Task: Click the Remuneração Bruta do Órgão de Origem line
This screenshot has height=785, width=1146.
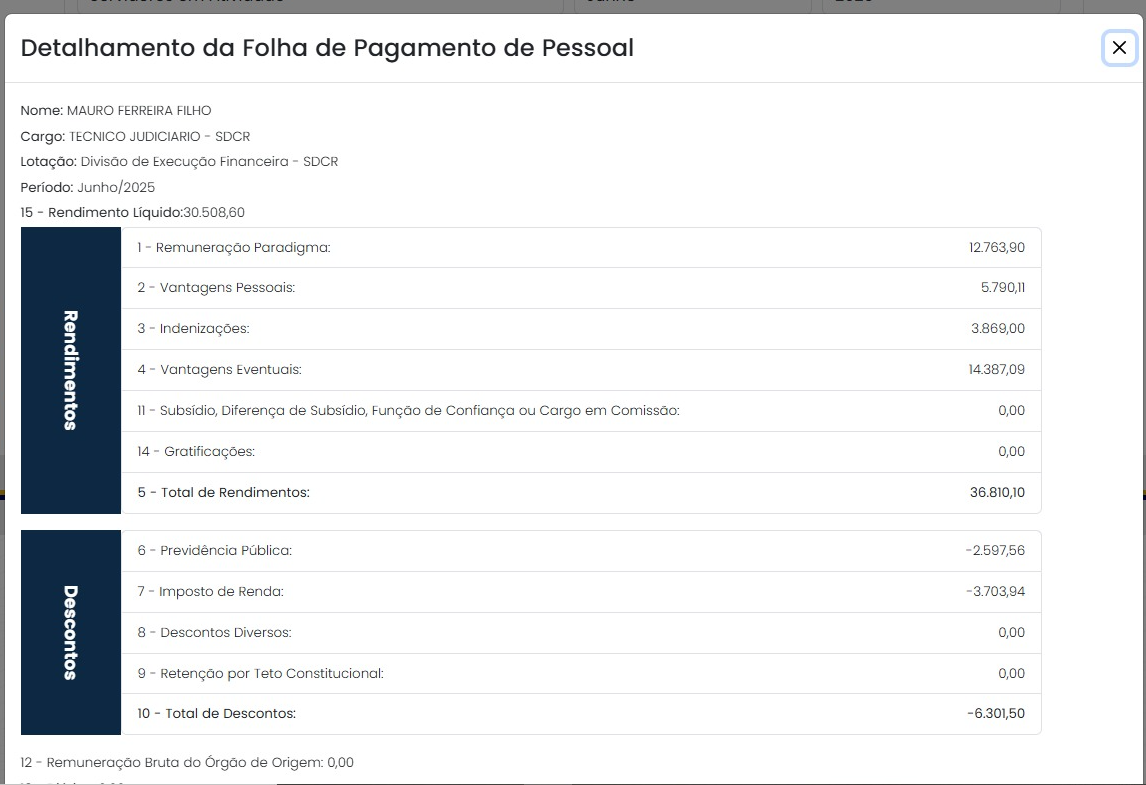Action: click(187, 763)
